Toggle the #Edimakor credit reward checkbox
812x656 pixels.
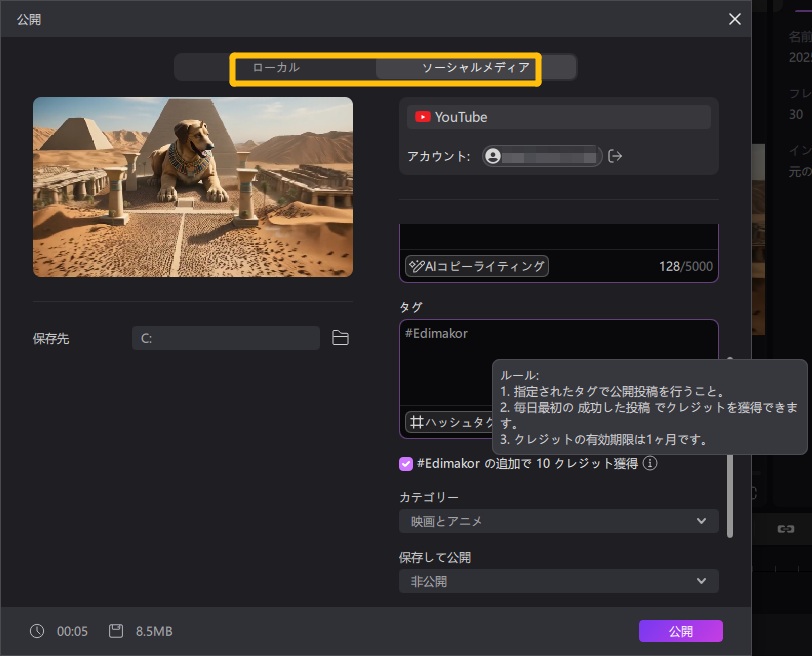[x=405, y=463]
